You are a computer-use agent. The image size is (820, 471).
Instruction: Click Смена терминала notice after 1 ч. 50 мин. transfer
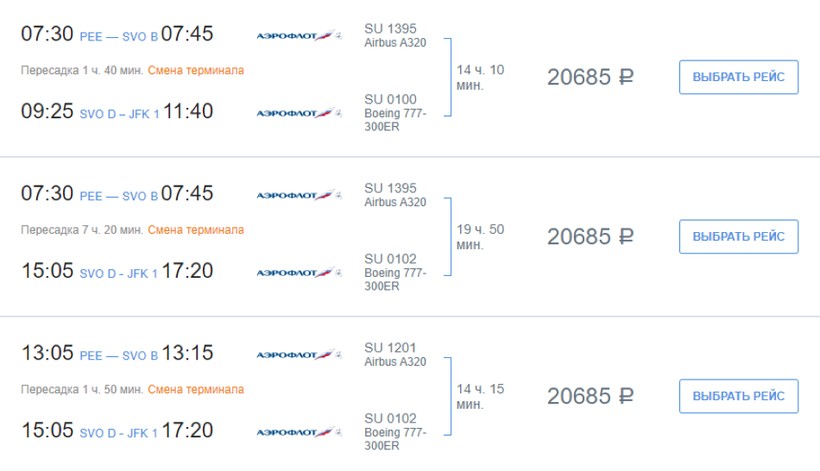coord(195,389)
